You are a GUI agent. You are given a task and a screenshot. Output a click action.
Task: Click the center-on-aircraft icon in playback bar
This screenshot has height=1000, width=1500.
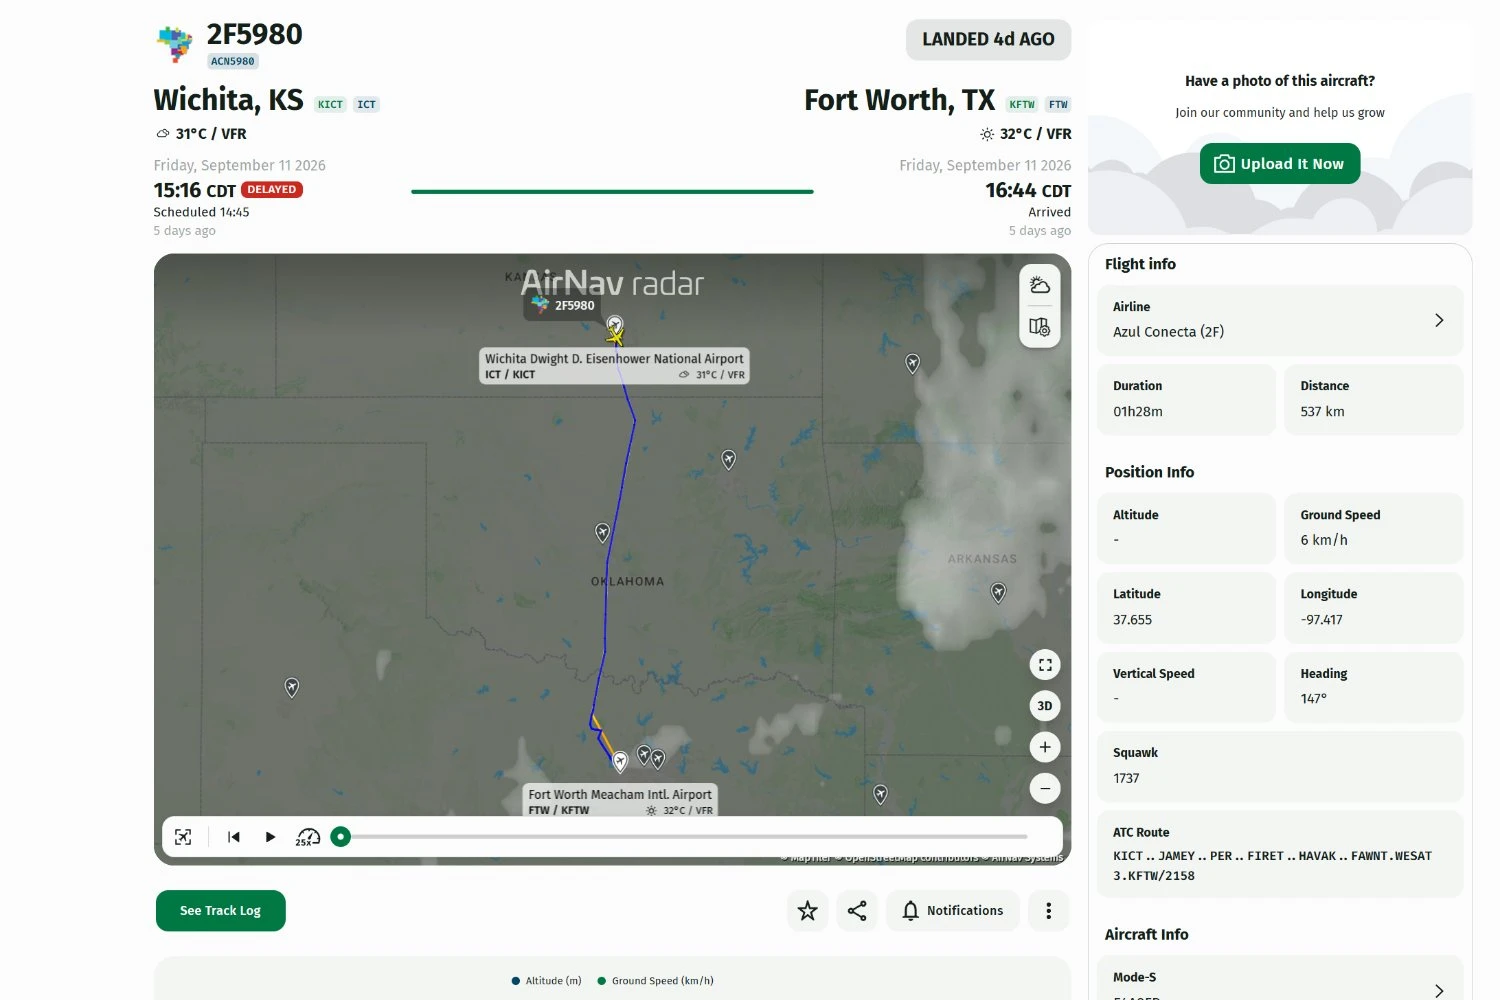[183, 837]
